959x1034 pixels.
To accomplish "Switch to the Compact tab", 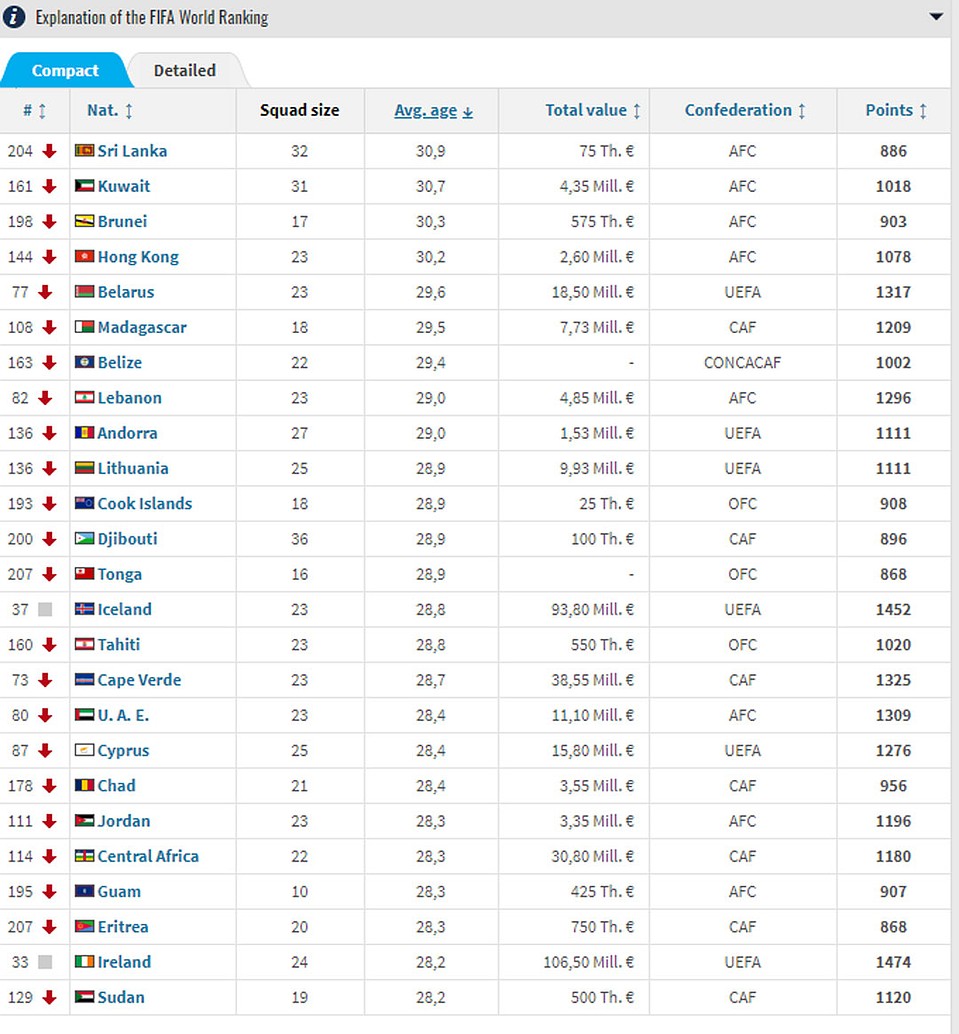I will coord(65,71).
